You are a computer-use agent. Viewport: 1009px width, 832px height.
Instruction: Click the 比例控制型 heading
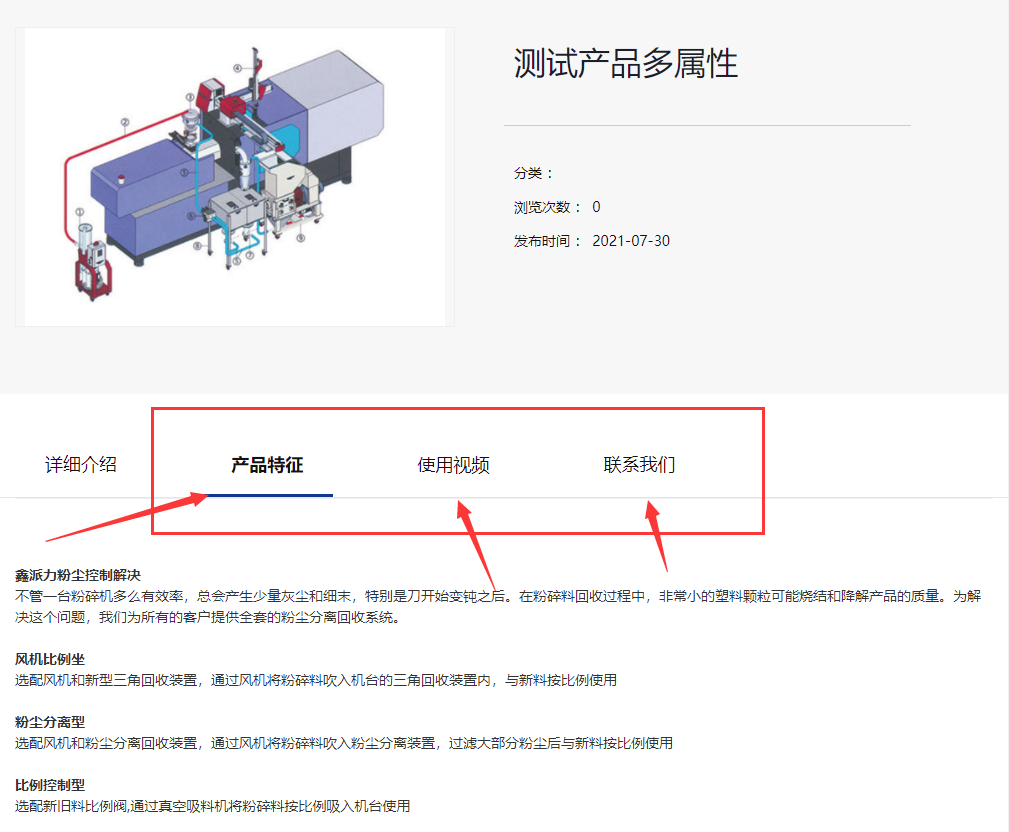50,785
